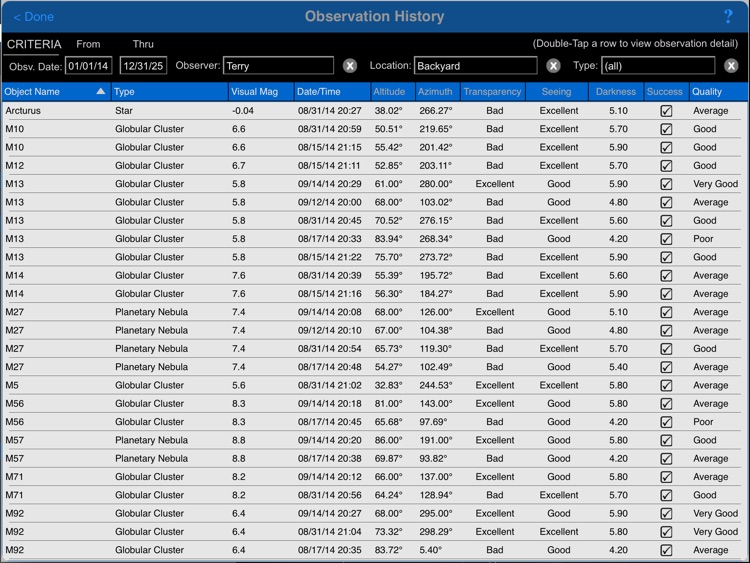Select the Arcturus object name
Viewport: 750px width, 563px height.
click(x=23, y=110)
